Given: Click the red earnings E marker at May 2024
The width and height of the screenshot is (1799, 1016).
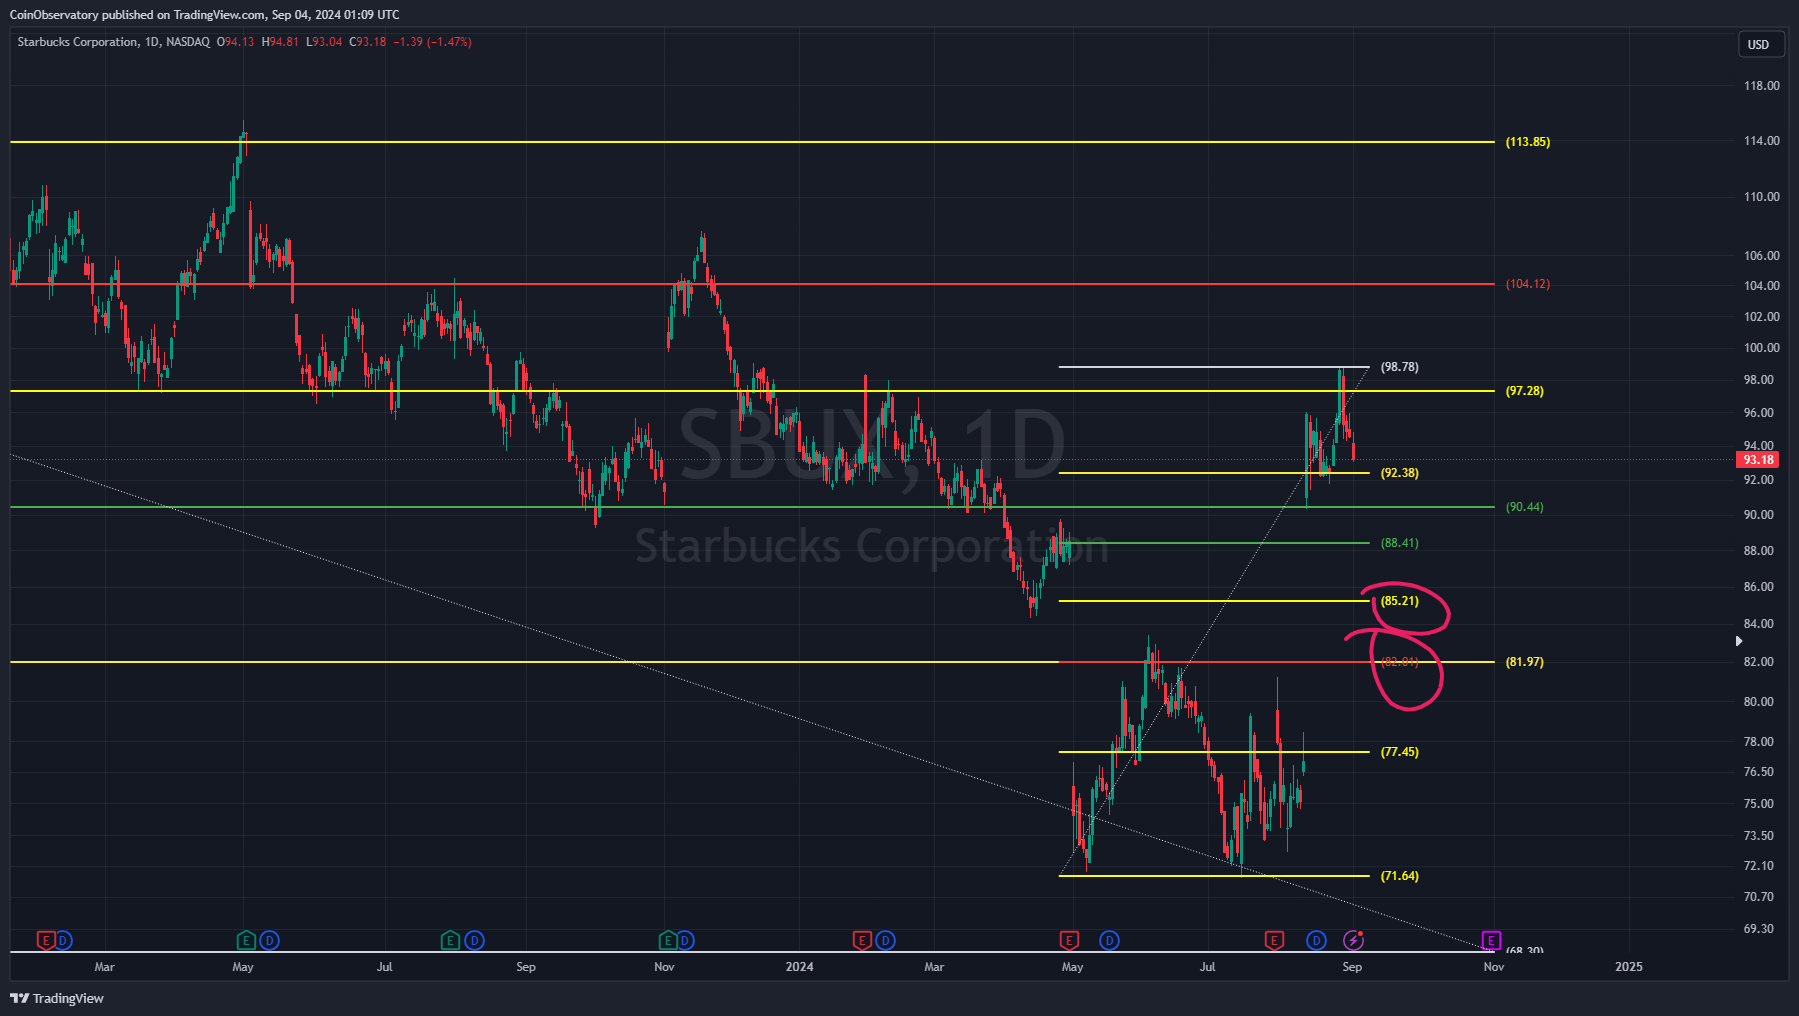Looking at the screenshot, I should tap(1069, 940).
